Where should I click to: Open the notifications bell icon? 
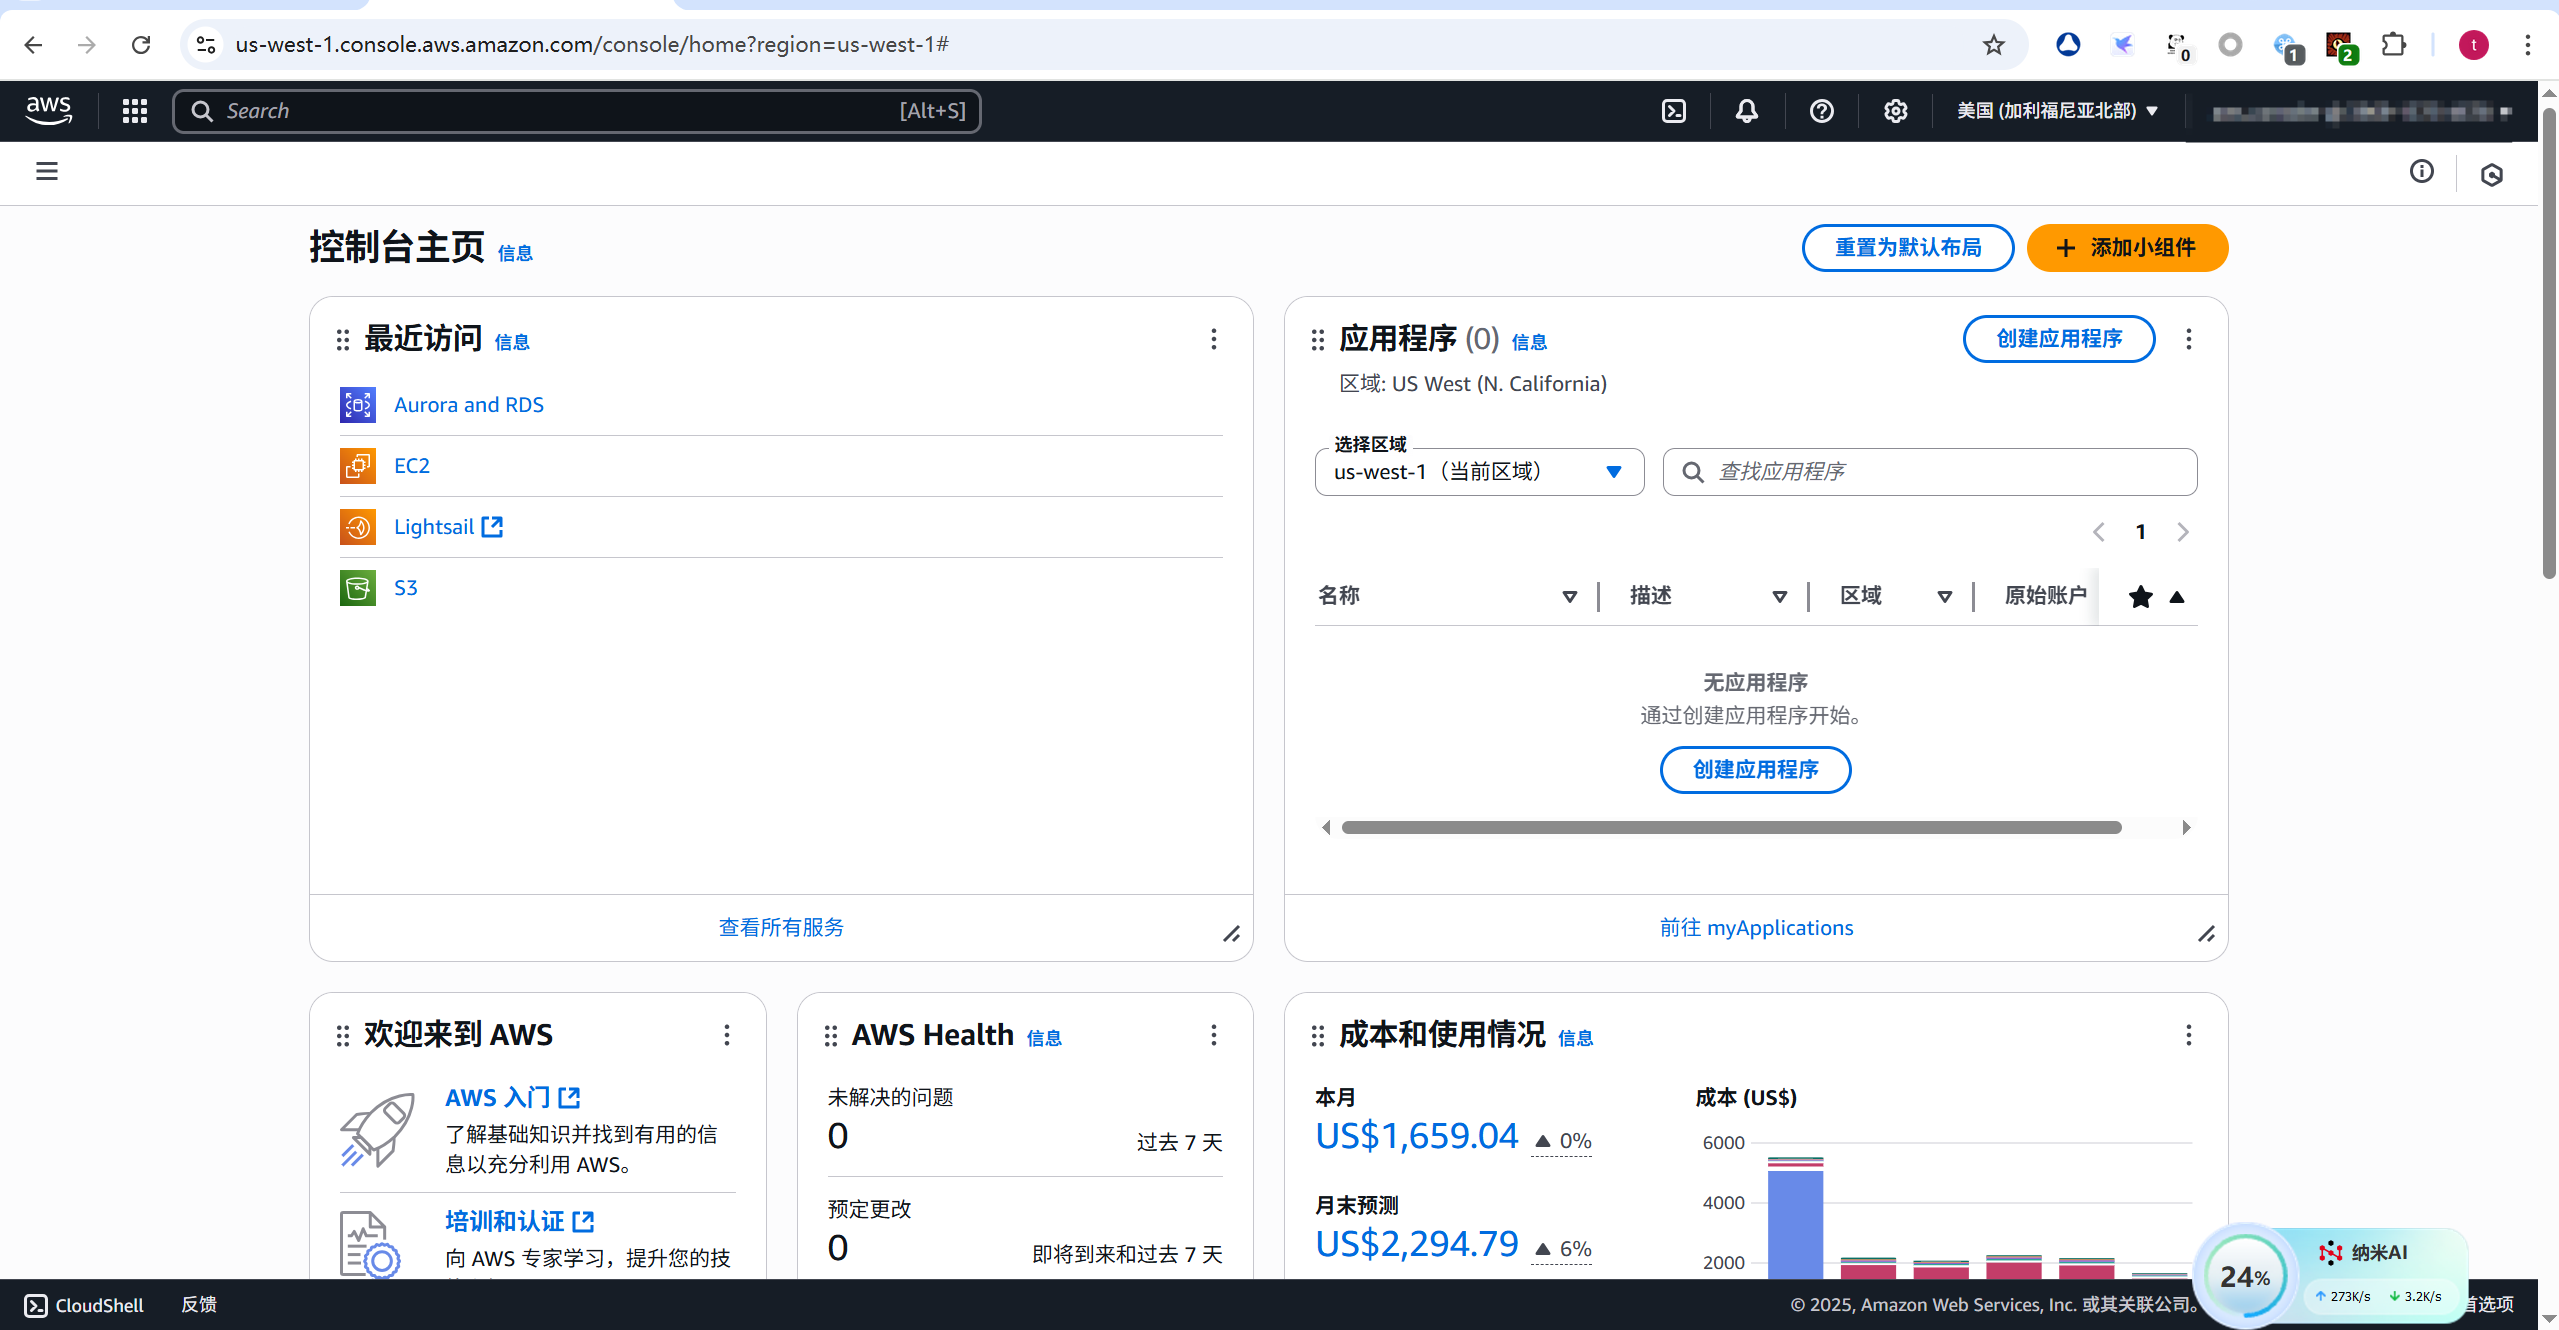point(1746,110)
